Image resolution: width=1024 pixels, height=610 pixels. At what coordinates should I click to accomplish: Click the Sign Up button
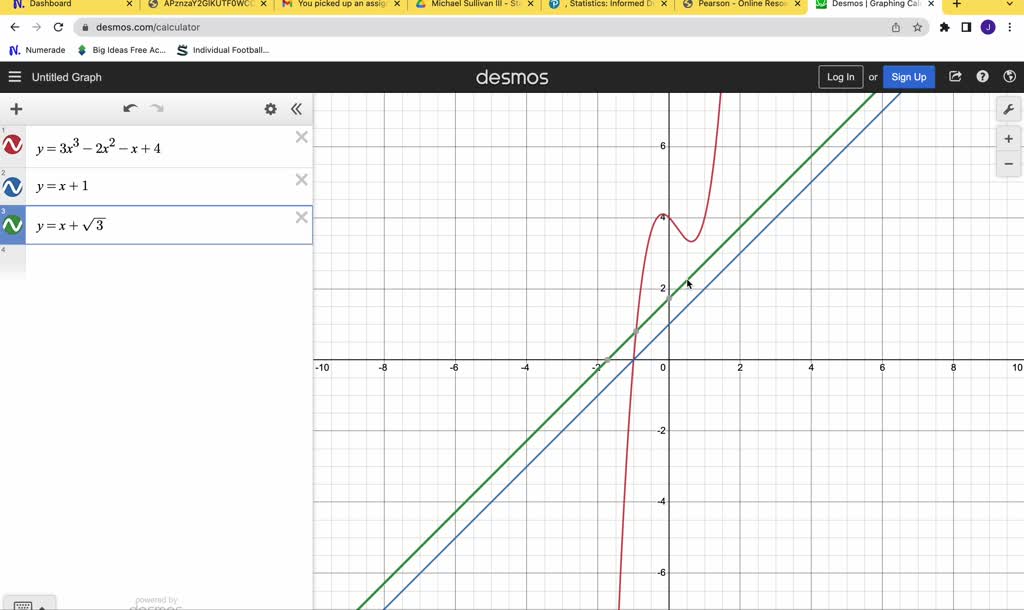tap(908, 77)
